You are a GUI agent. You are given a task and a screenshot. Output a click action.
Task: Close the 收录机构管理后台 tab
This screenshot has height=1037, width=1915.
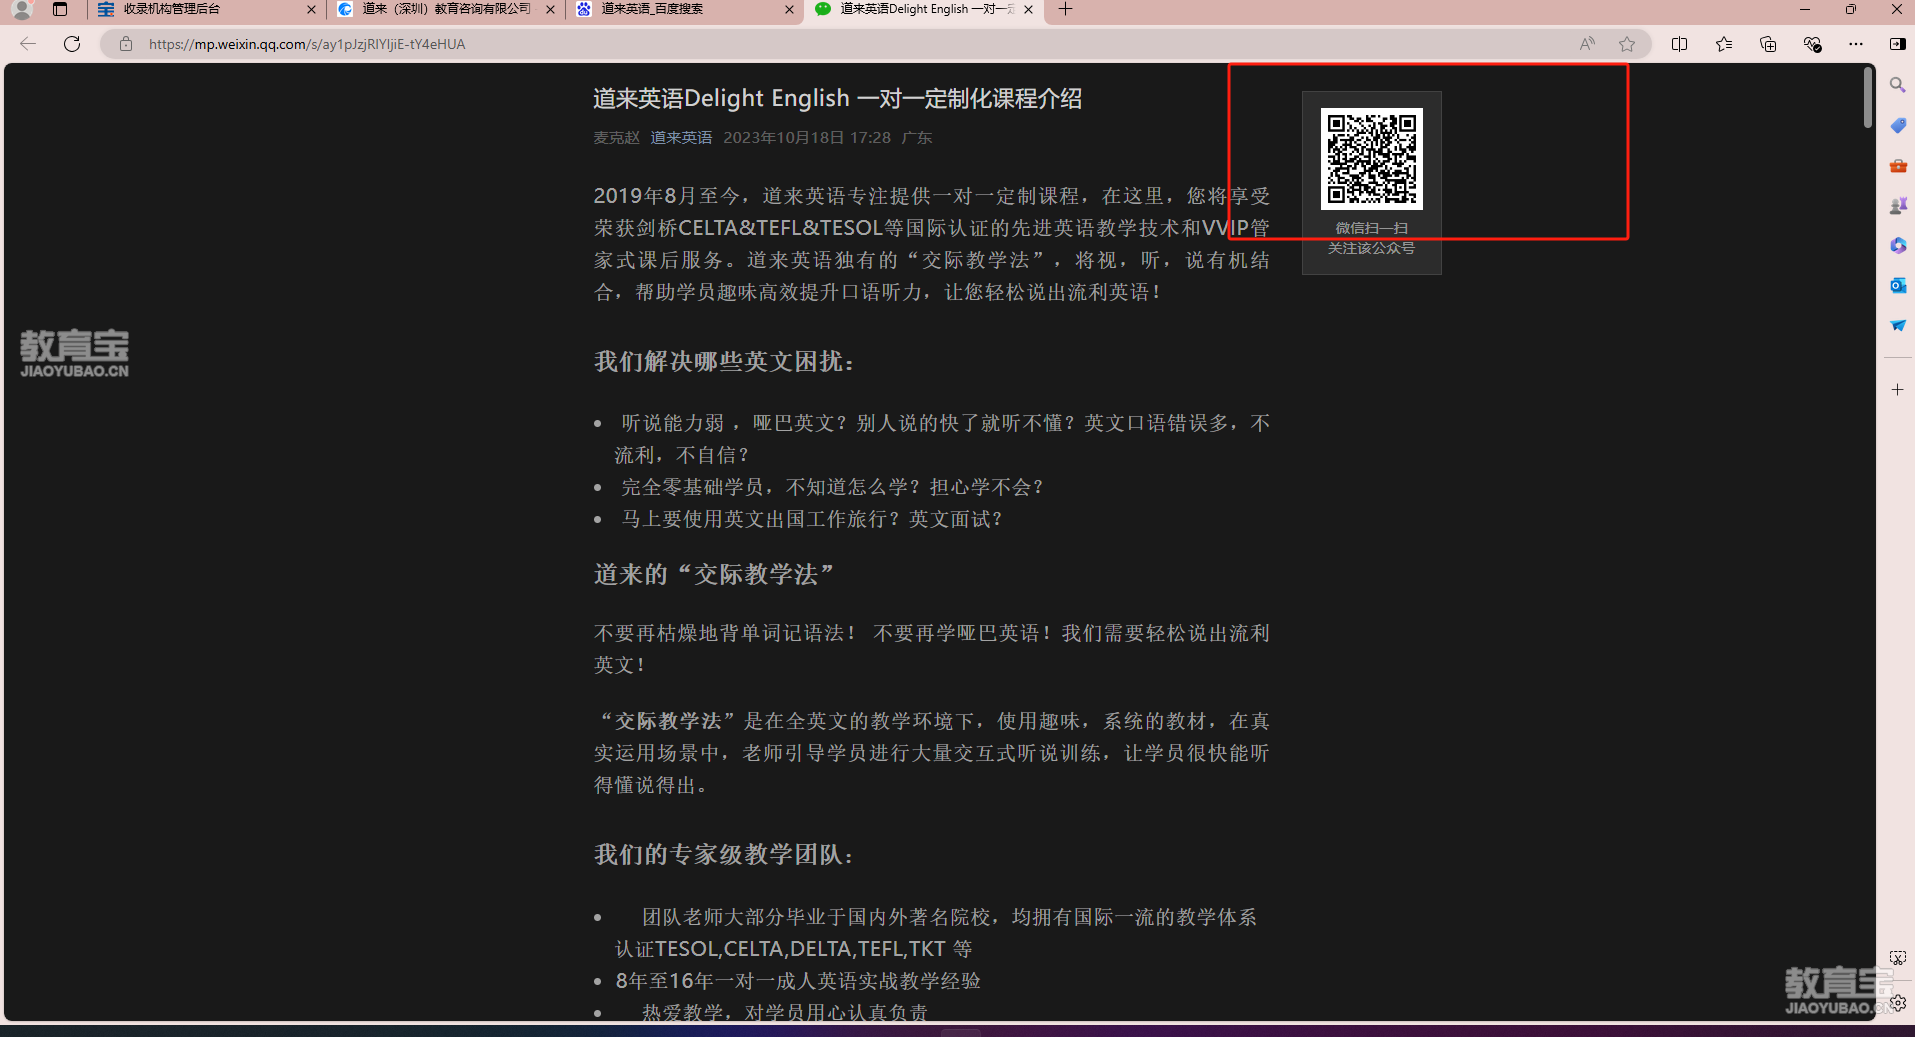[x=311, y=9]
